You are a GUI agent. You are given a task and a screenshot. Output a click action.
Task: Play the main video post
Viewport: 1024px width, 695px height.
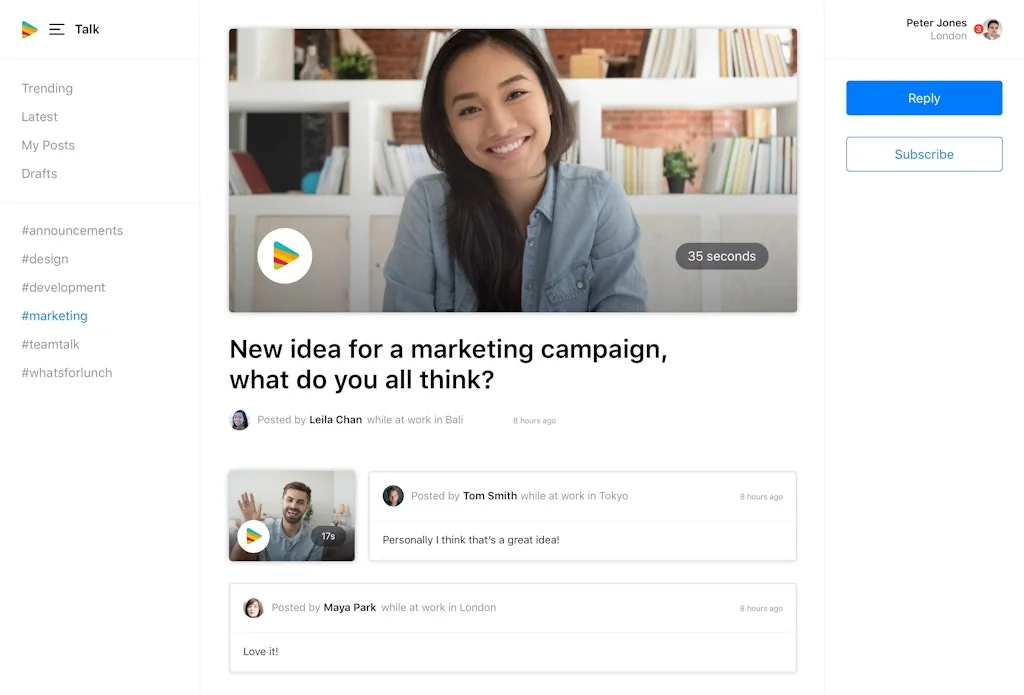coord(285,256)
